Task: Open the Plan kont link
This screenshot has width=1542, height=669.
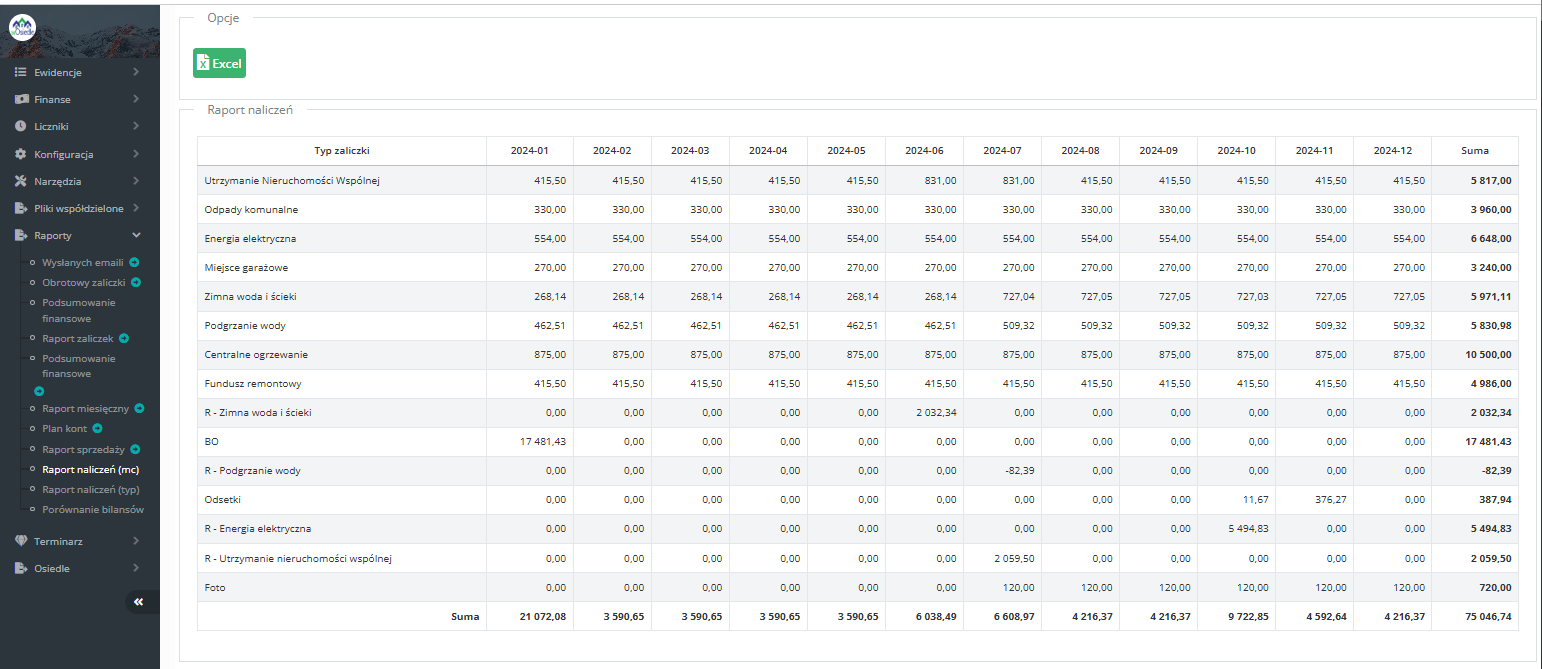Action: 65,428
